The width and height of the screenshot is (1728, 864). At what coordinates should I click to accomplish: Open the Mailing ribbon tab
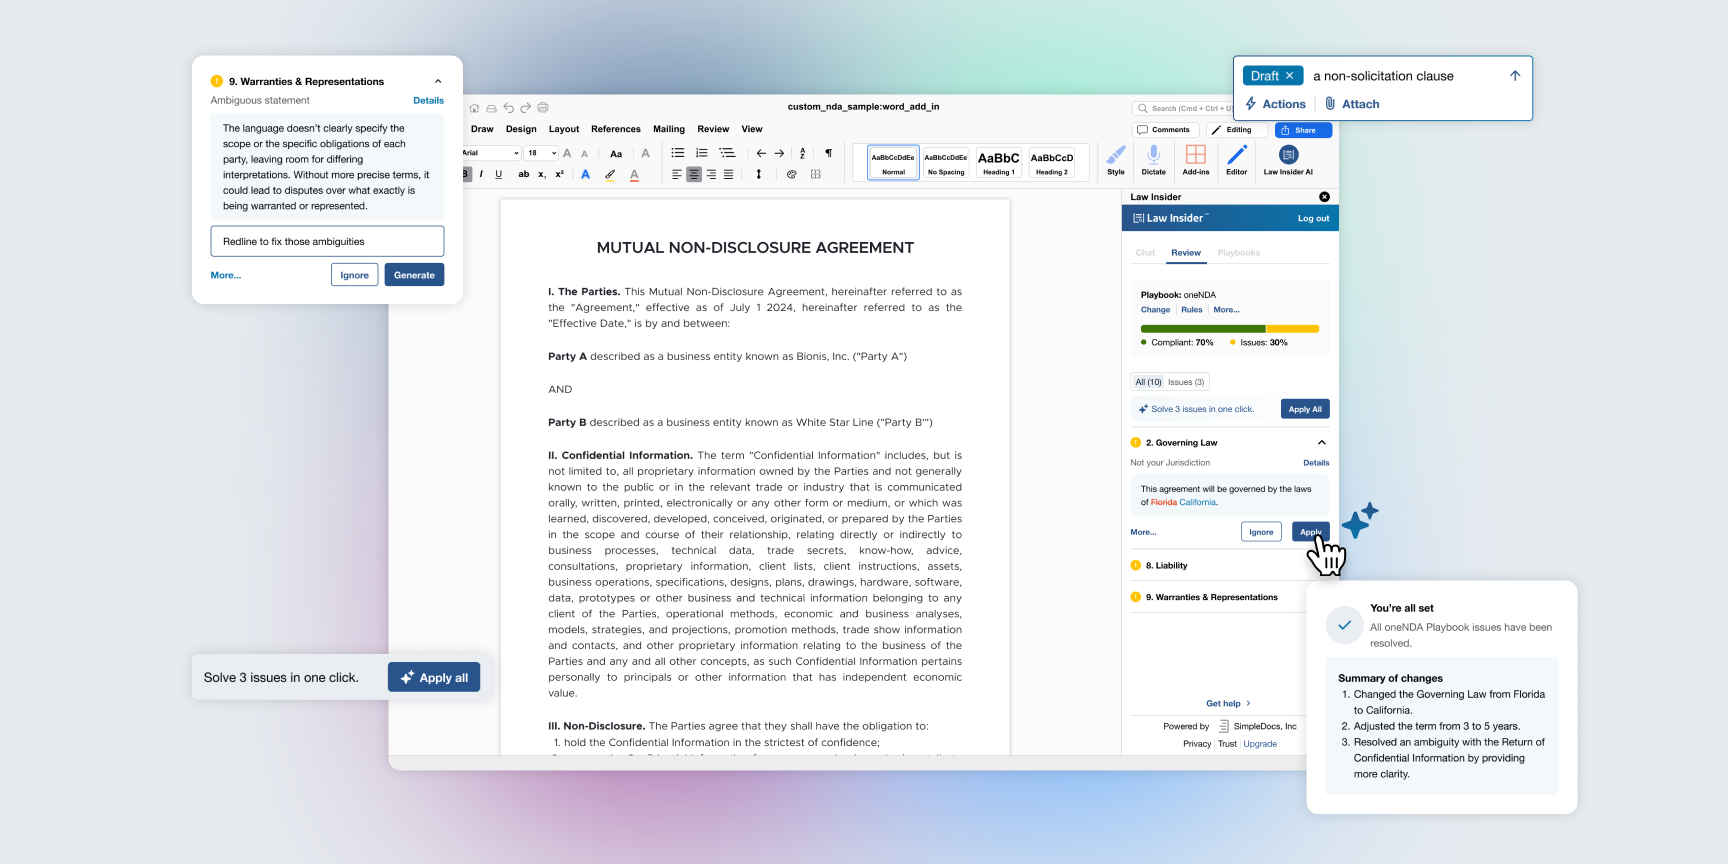pos(669,129)
